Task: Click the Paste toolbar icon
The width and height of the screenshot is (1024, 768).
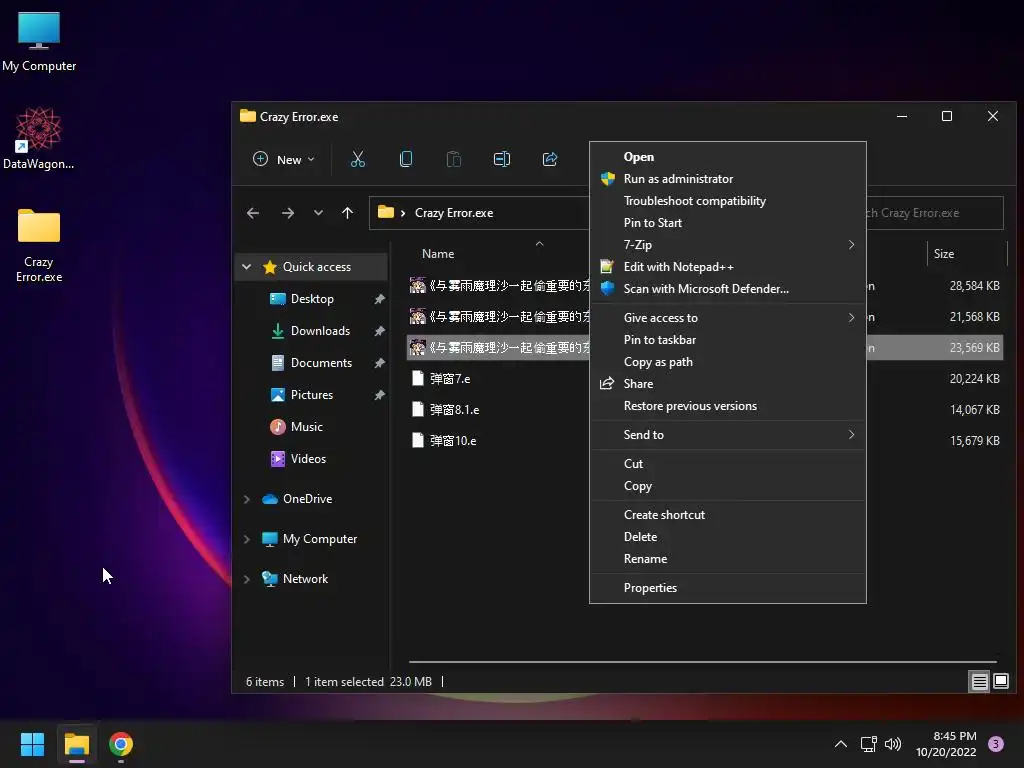Action: [x=454, y=159]
